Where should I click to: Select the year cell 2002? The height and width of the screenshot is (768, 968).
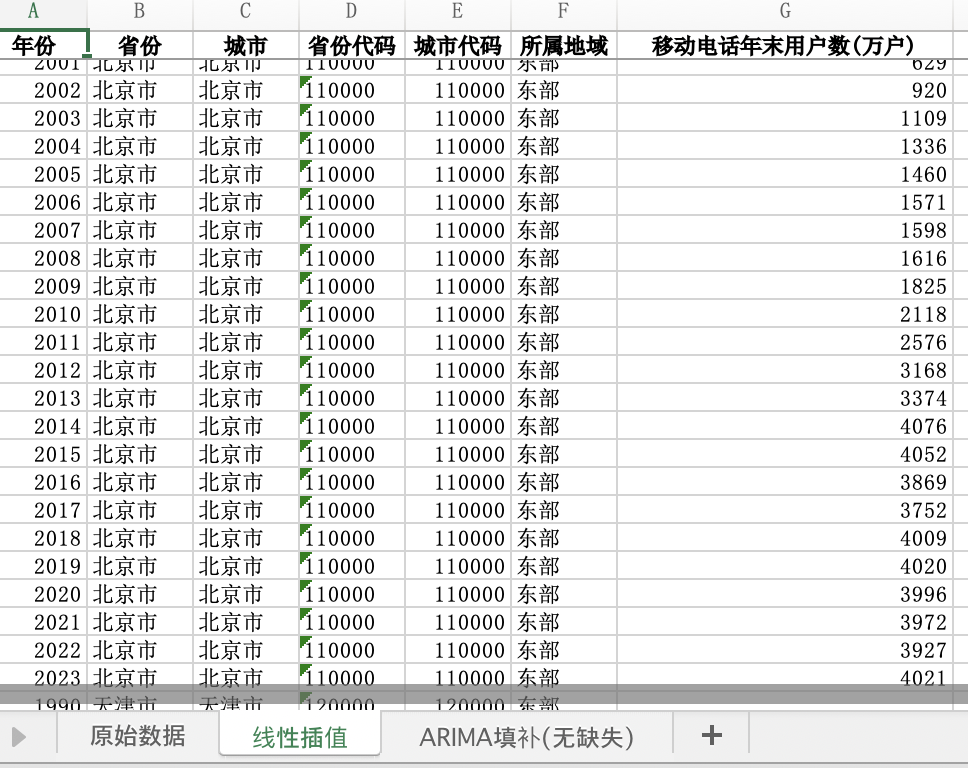coord(43,90)
